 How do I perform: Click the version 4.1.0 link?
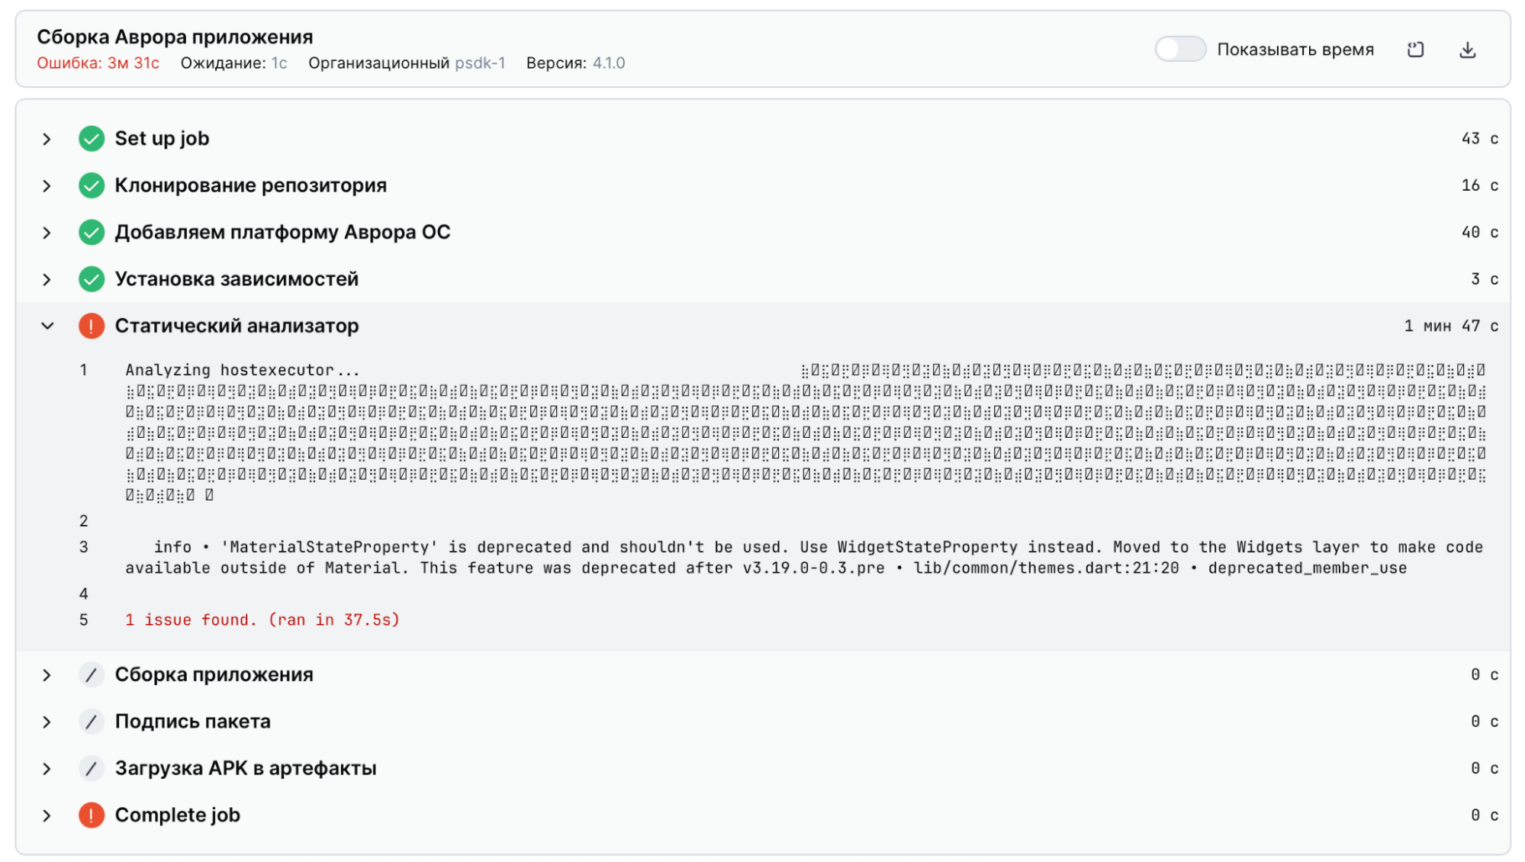point(608,63)
